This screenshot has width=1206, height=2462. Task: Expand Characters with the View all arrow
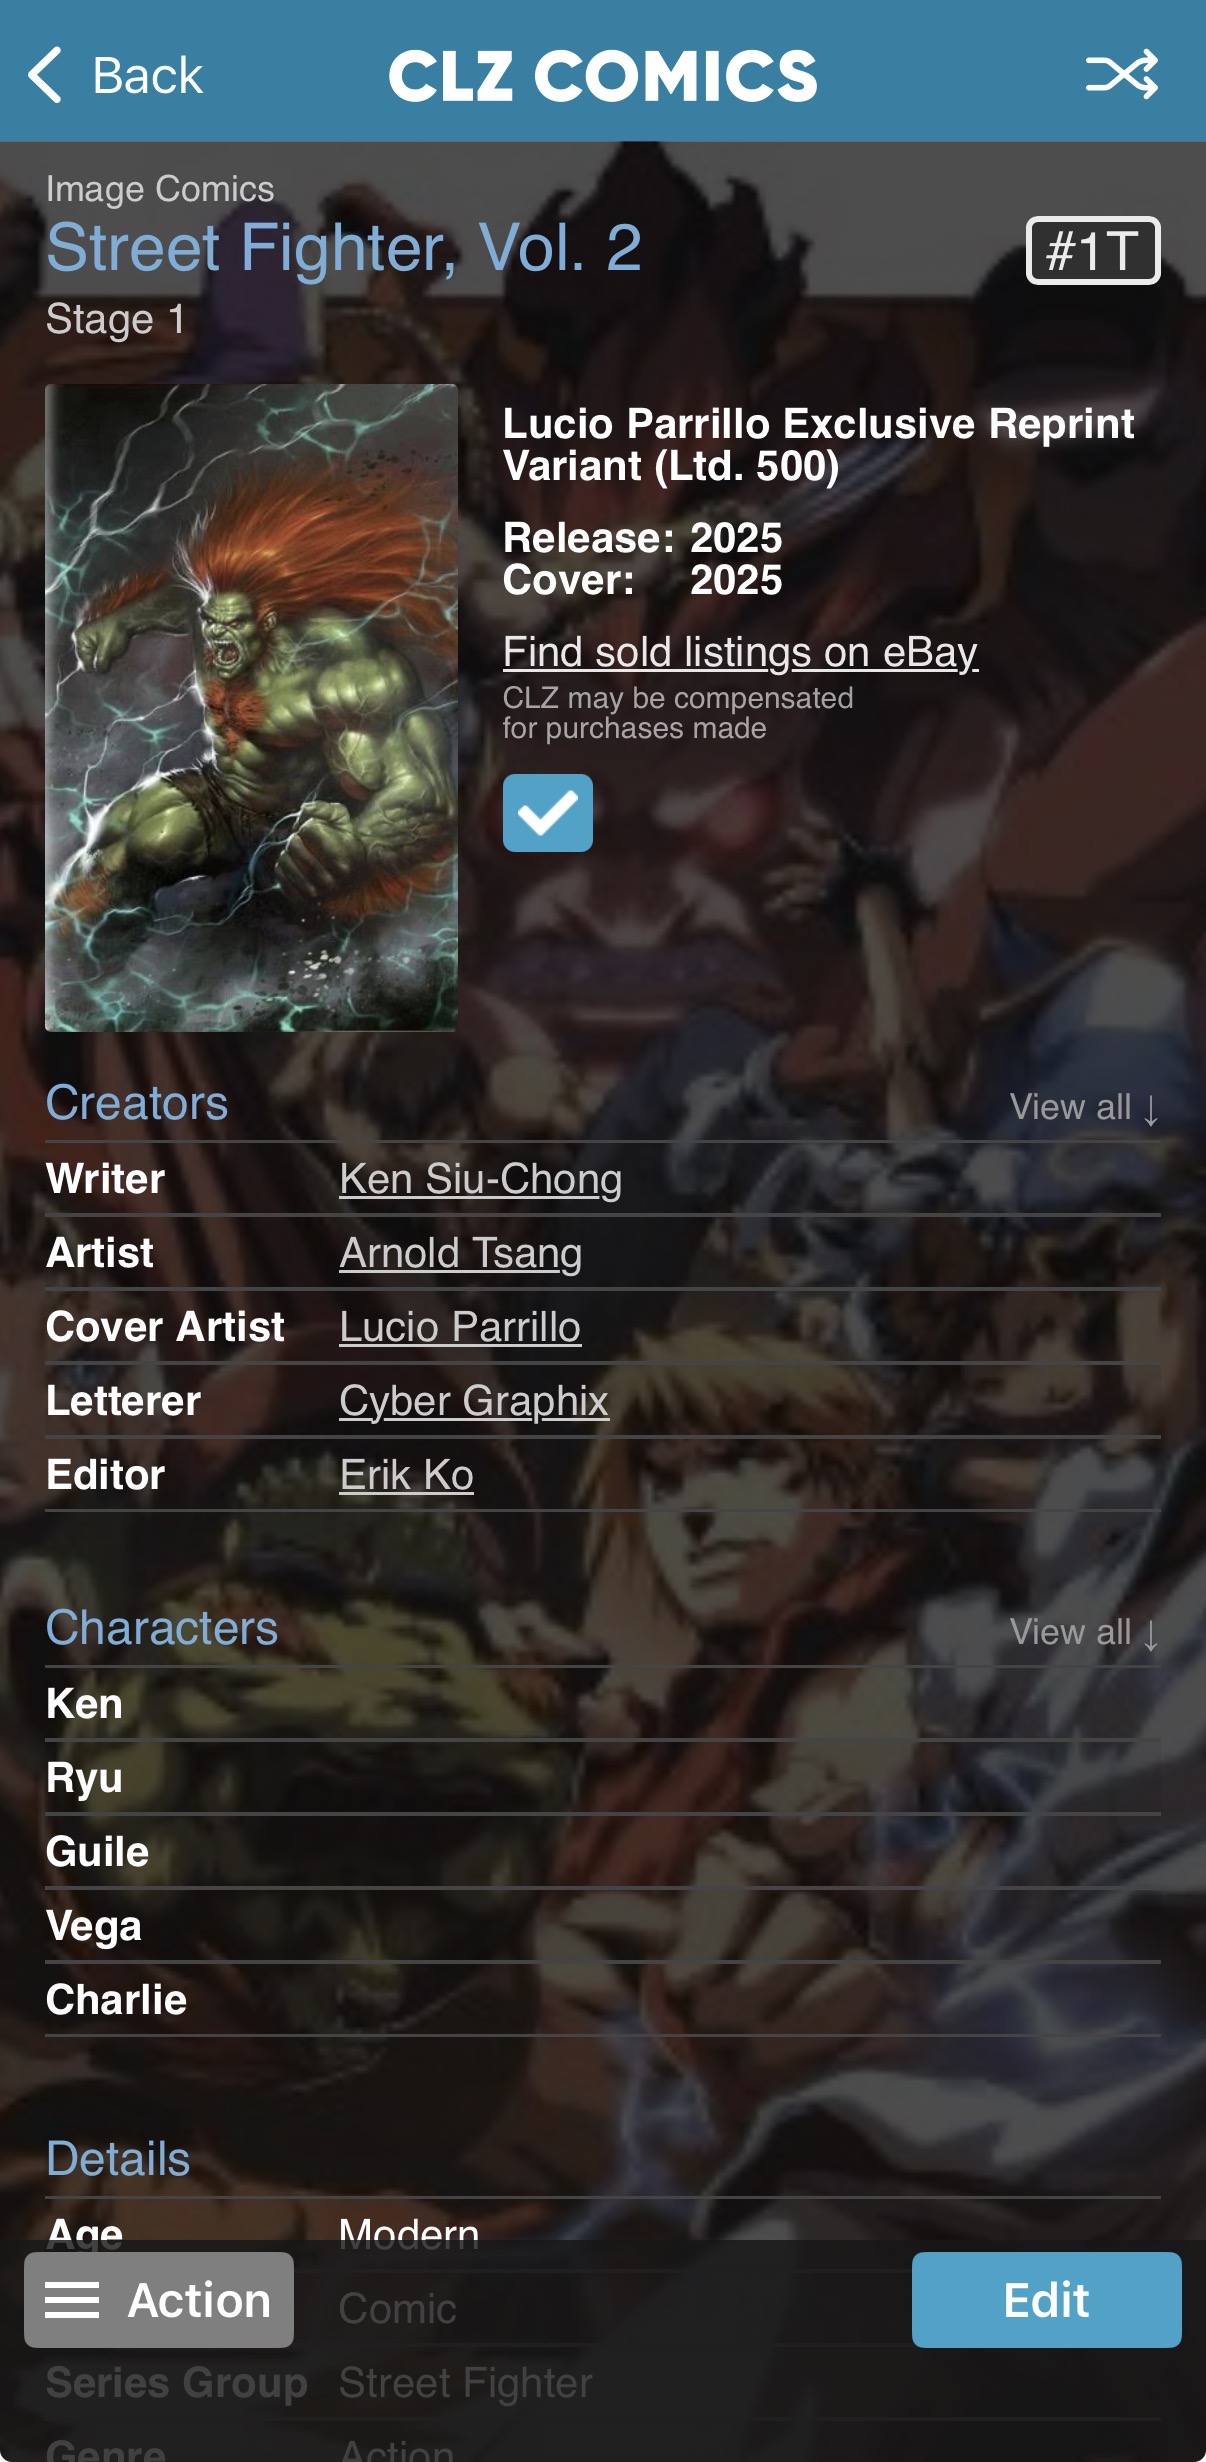pyautogui.click(x=1084, y=1632)
